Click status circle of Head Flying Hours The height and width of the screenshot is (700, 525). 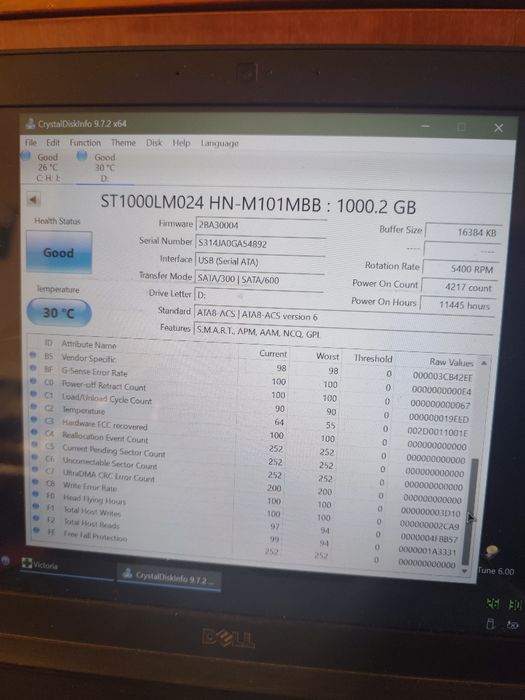coord(36,494)
